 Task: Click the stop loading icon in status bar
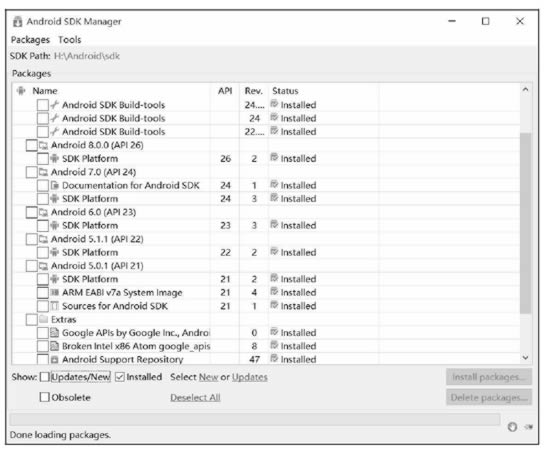[x=512, y=427]
